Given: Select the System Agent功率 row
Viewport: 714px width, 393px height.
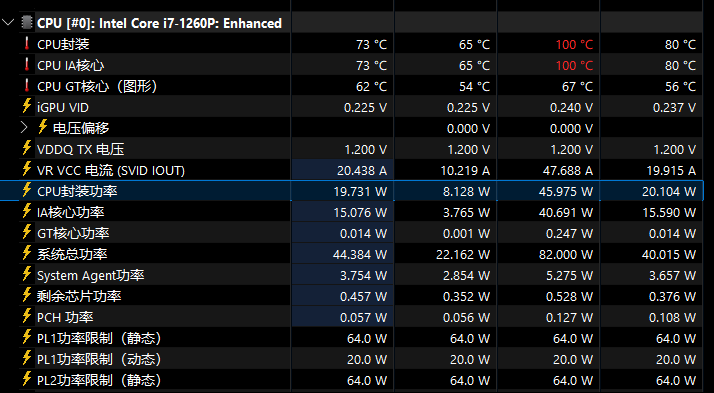Looking at the screenshot, I should pyautogui.click(x=352, y=275).
